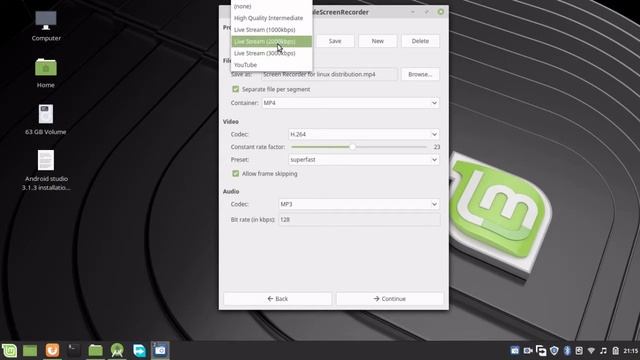Click the Bit rate (in kbps) field
Screen dimensions: 640x360
359,220
